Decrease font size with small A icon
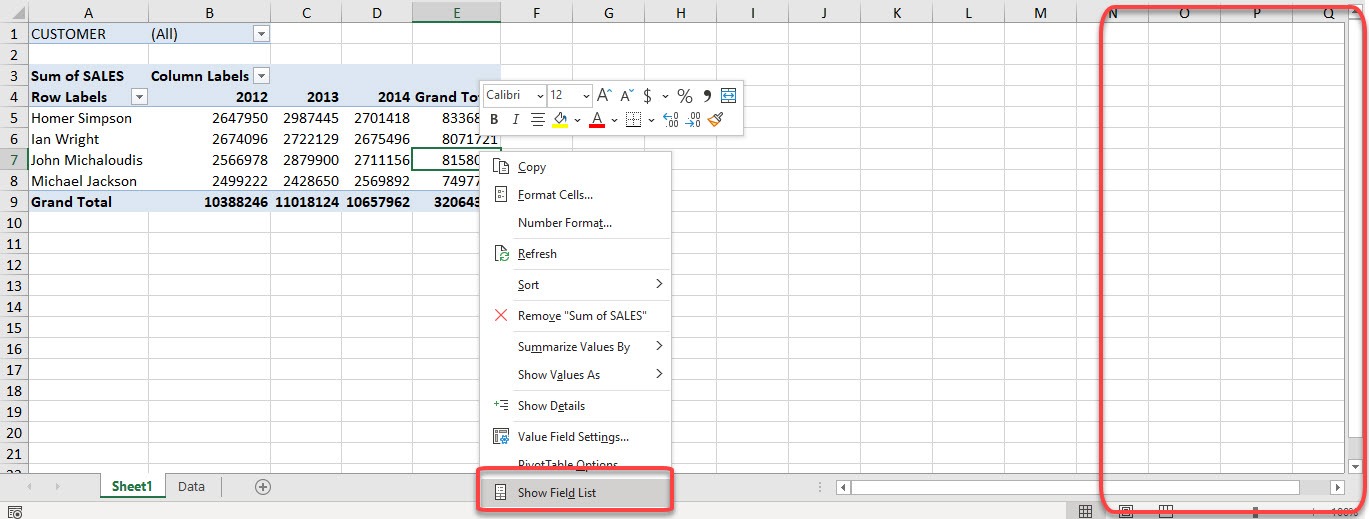1369x519 pixels. point(626,96)
